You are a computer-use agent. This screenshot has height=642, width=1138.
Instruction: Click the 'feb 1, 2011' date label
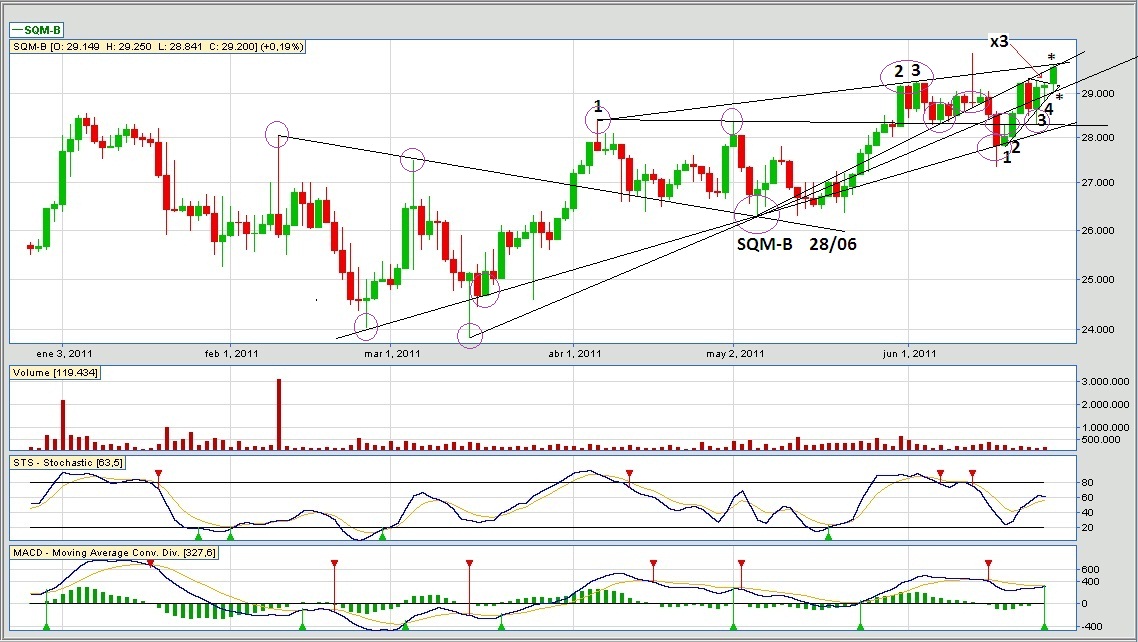coord(232,354)
